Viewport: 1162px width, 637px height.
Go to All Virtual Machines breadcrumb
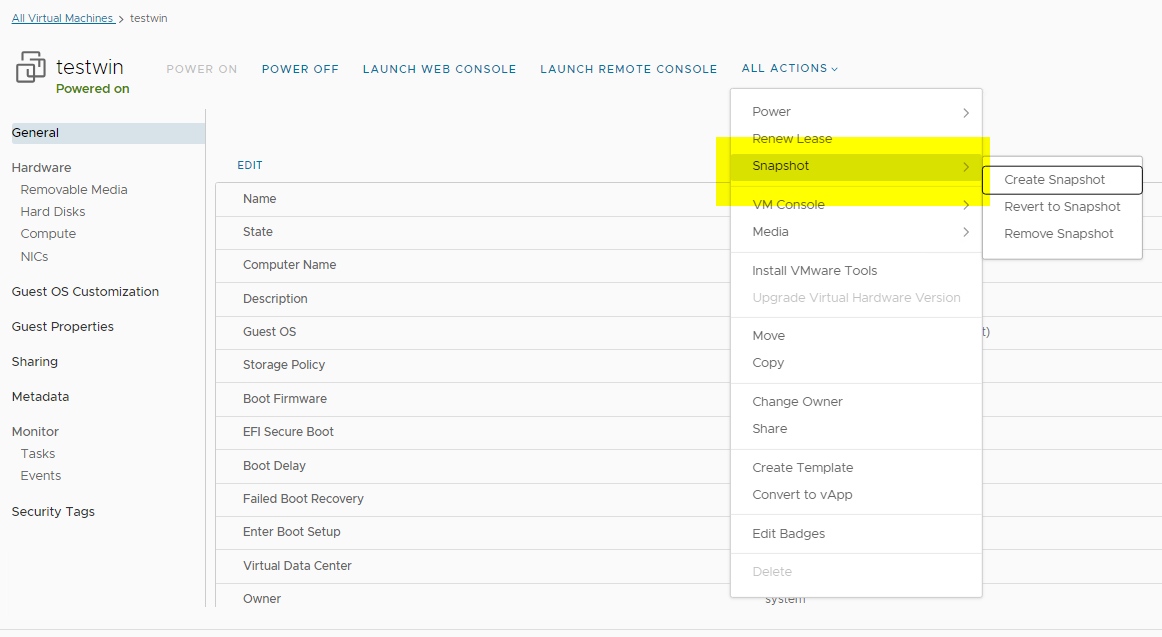[62, 18]
